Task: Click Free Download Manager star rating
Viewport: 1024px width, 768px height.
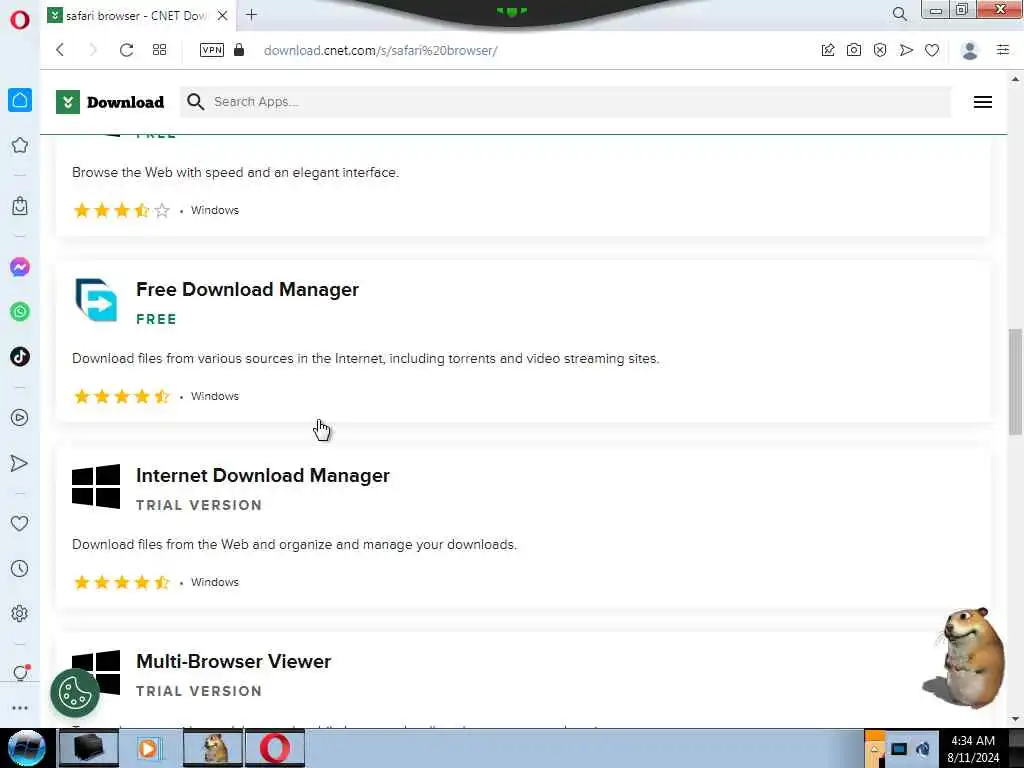Action: (x=121, y=396)
